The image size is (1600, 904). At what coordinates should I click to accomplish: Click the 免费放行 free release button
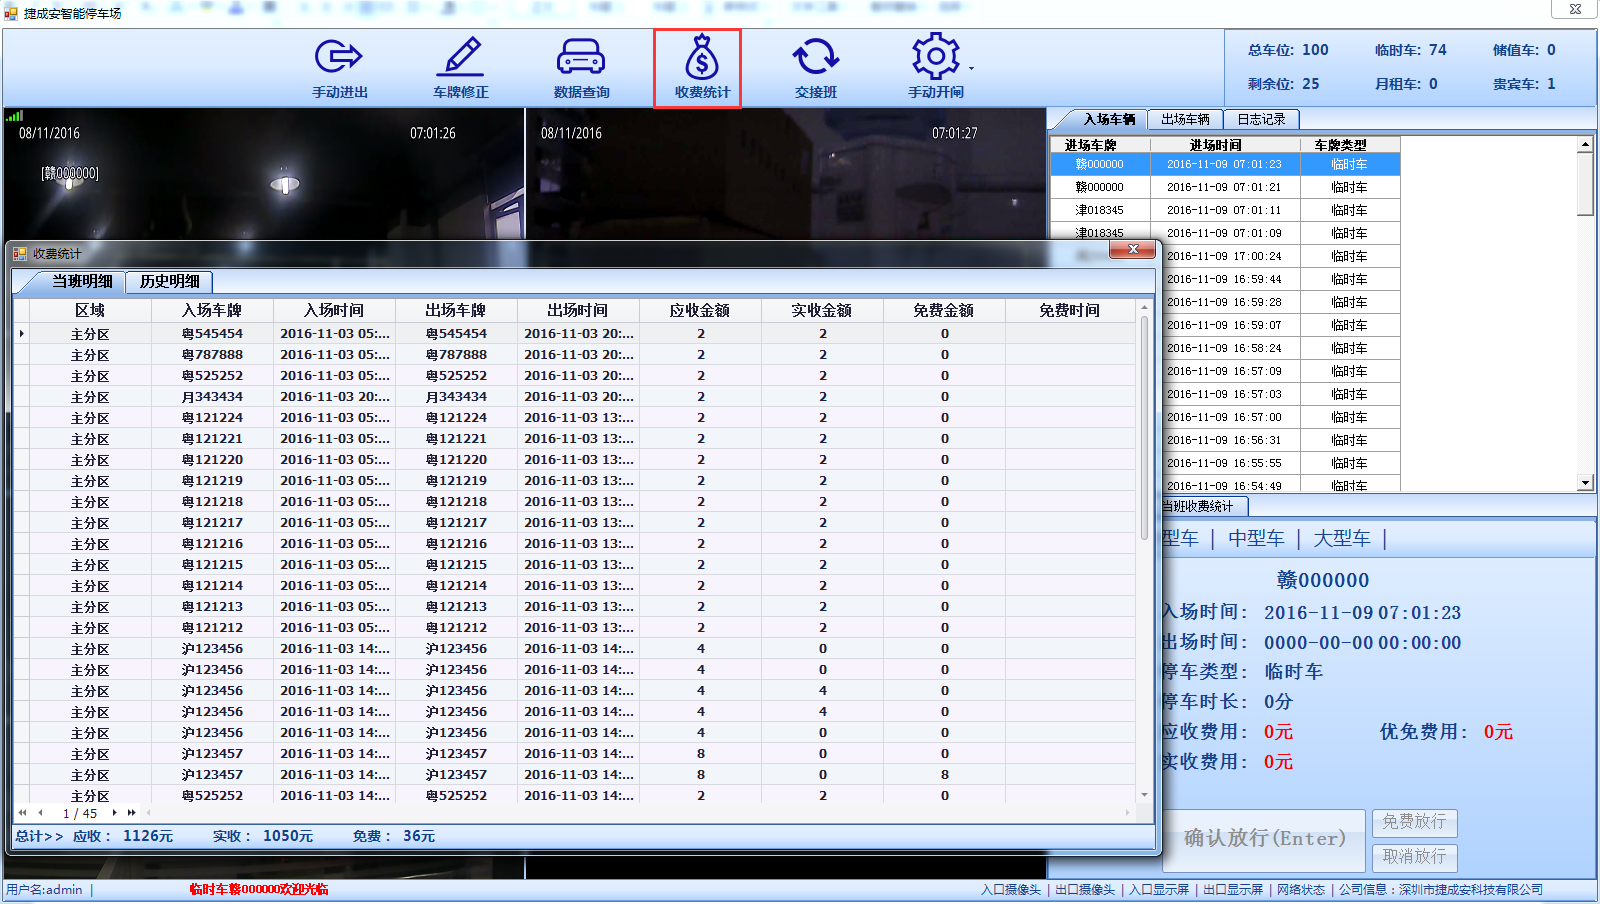(1414, 823)
